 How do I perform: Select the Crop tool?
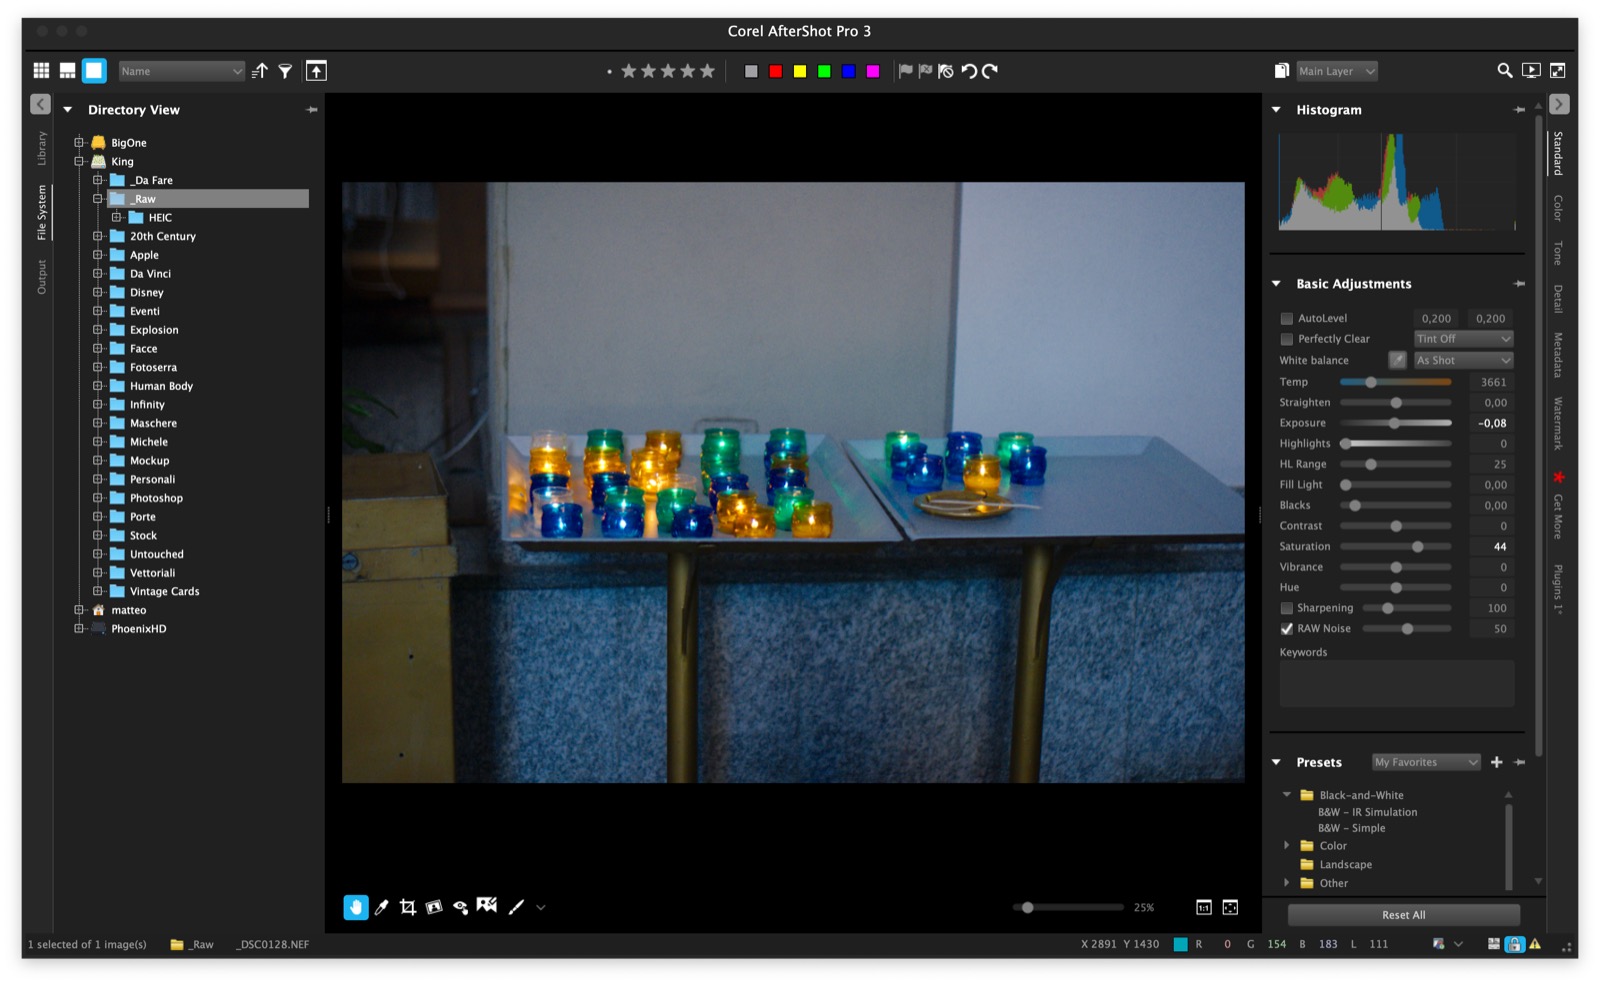pos(408,907)
